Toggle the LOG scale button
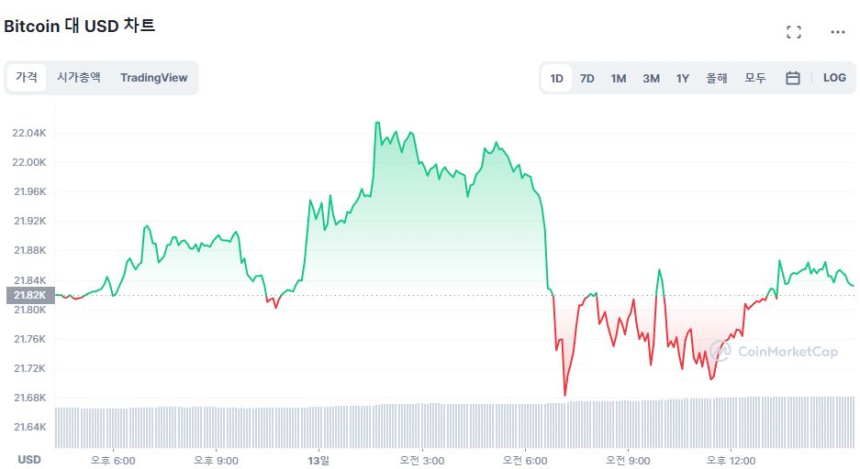The image size is (860, 469). coord(834,78)
